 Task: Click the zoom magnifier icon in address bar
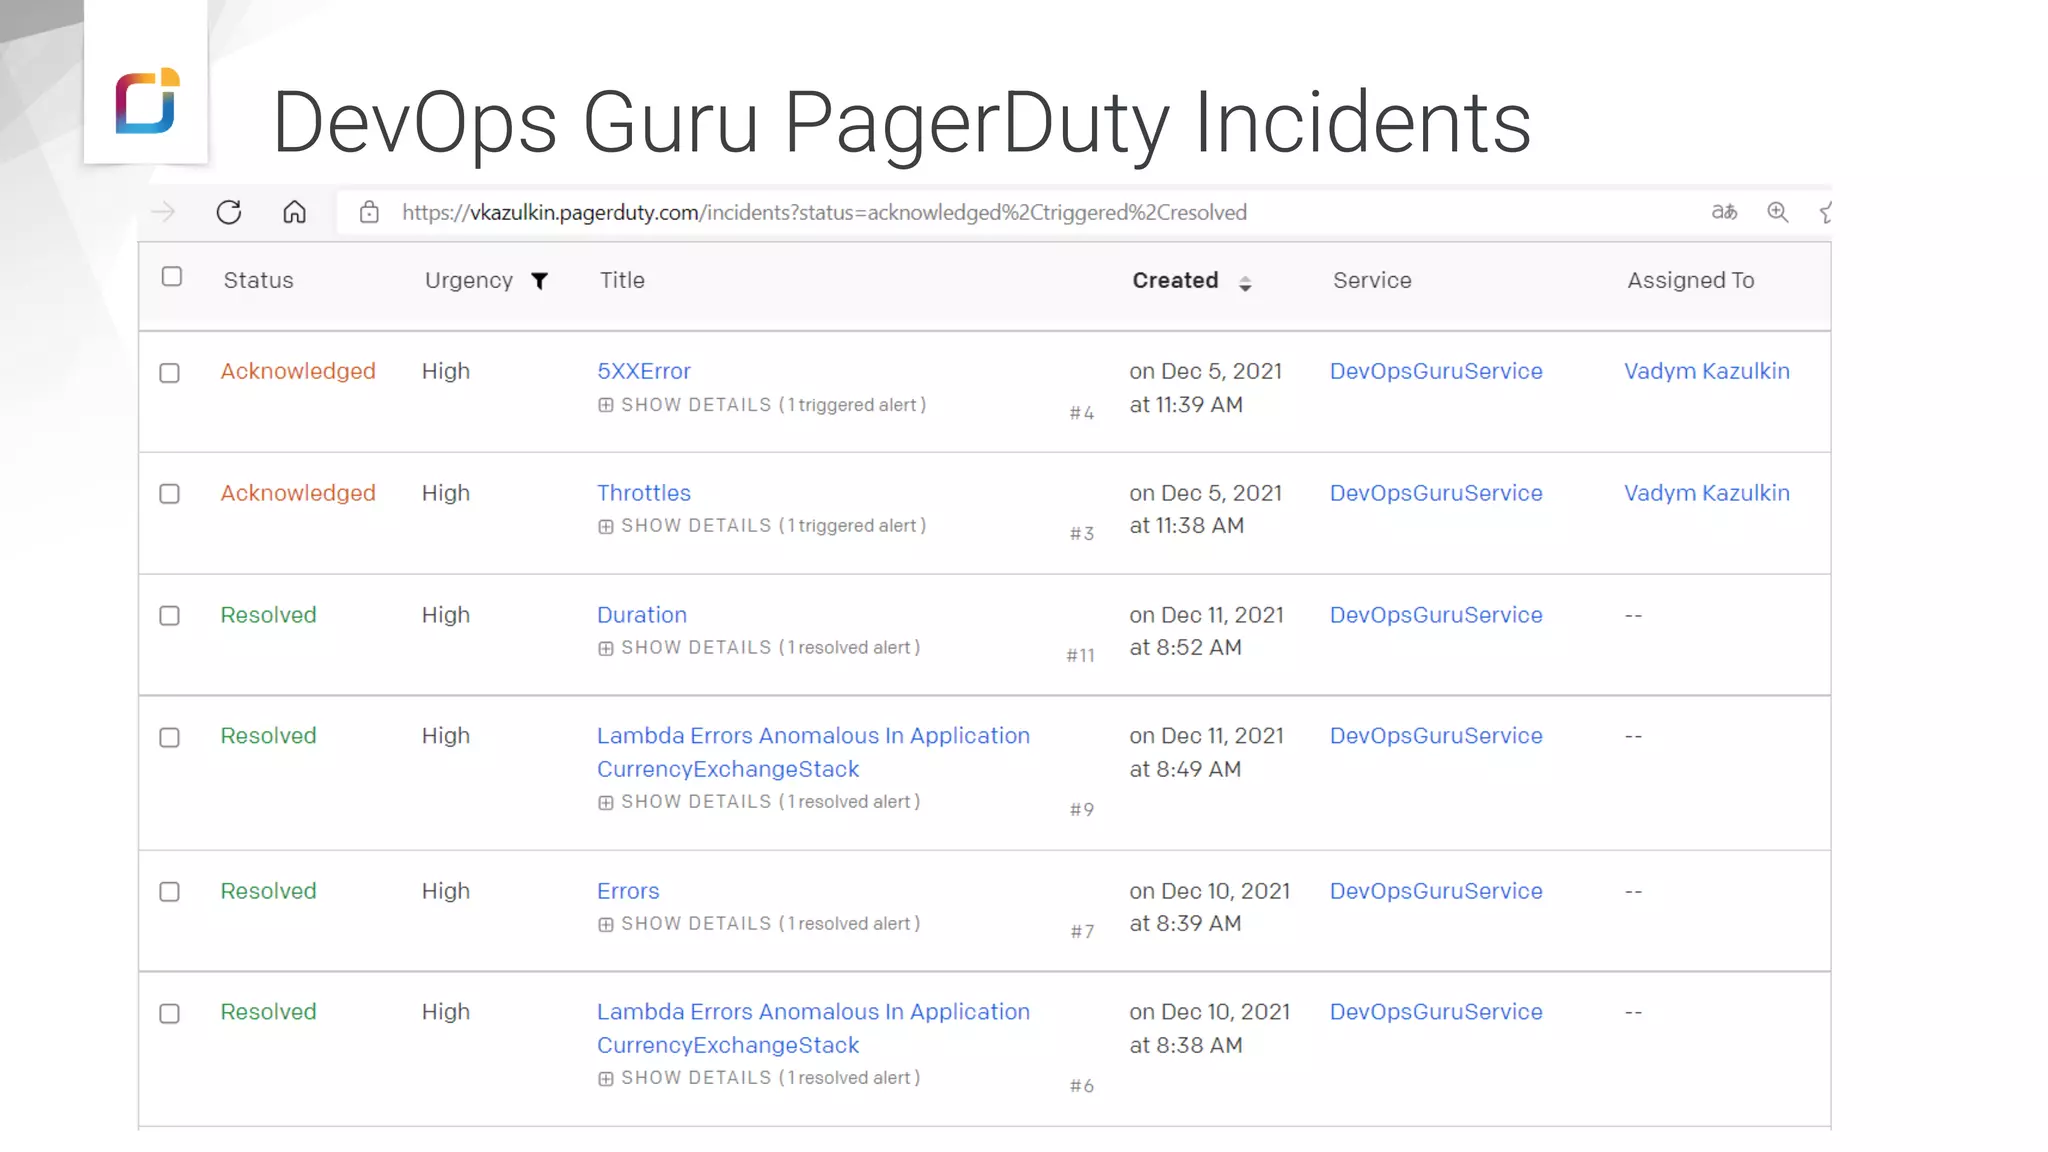[x=1777, y=212]
